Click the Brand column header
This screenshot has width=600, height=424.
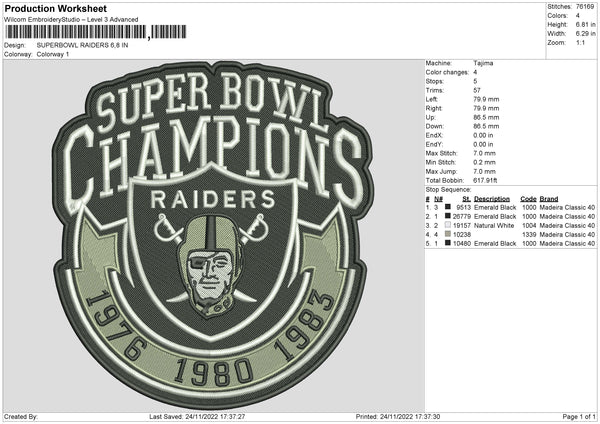[x=549, y=199]
